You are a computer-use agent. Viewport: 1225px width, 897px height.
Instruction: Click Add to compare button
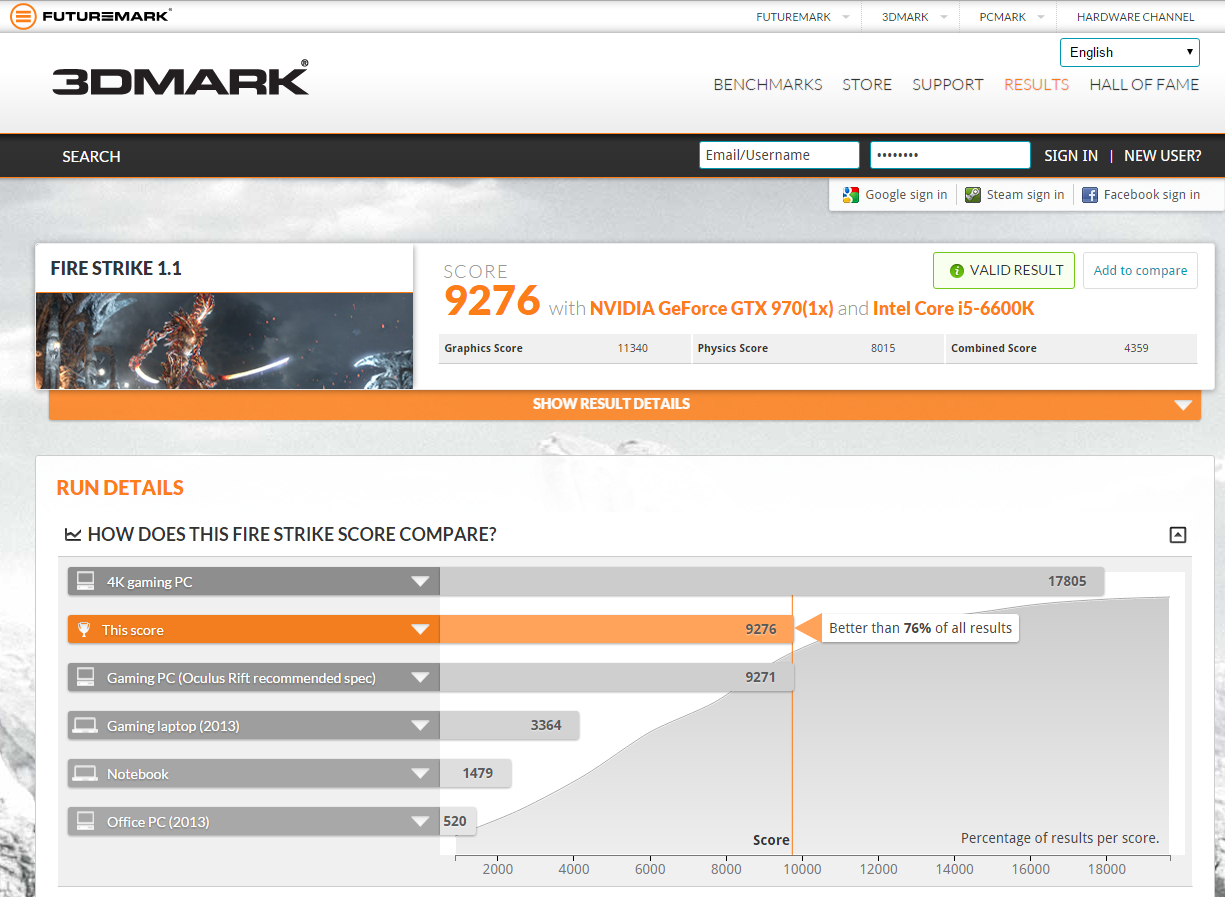point(1140,270)
